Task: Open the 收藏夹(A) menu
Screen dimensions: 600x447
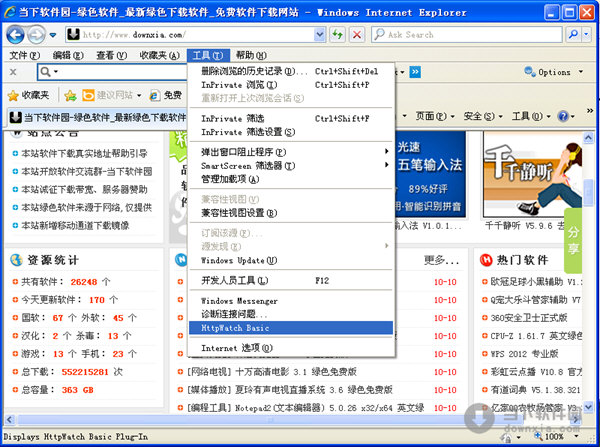Action: [160, 55]
